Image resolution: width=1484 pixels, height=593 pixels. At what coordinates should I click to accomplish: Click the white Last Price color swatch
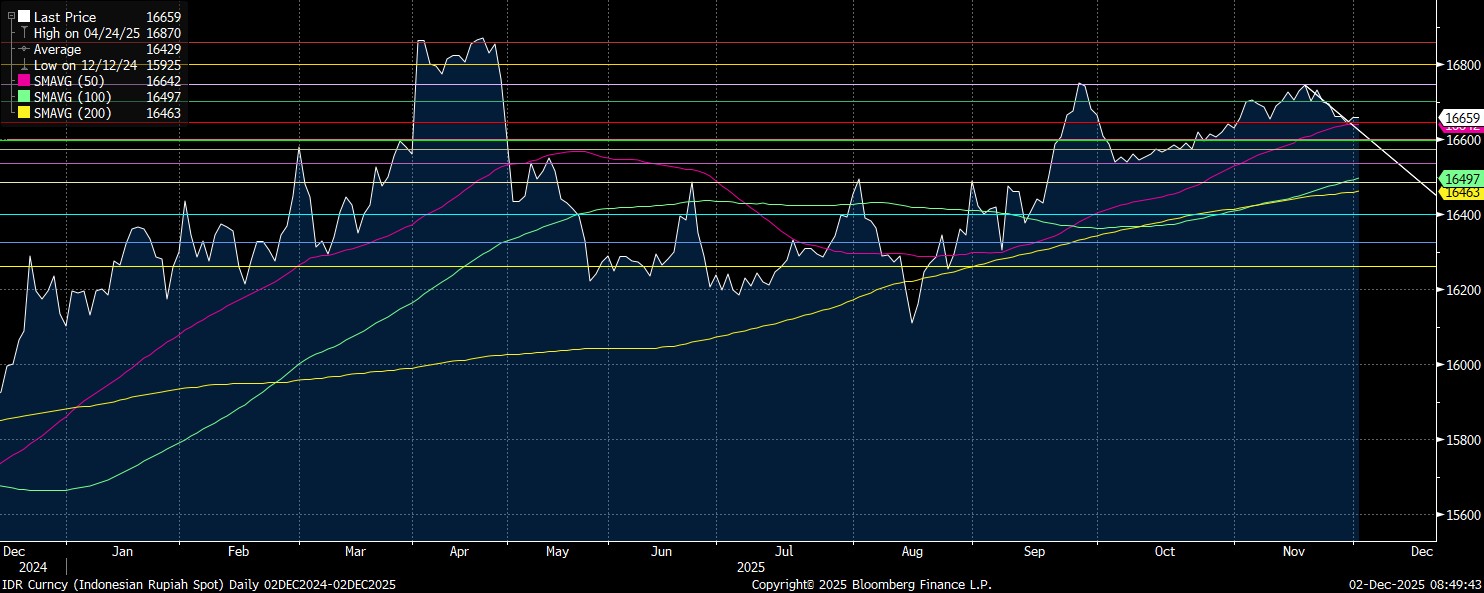point(24,17)
